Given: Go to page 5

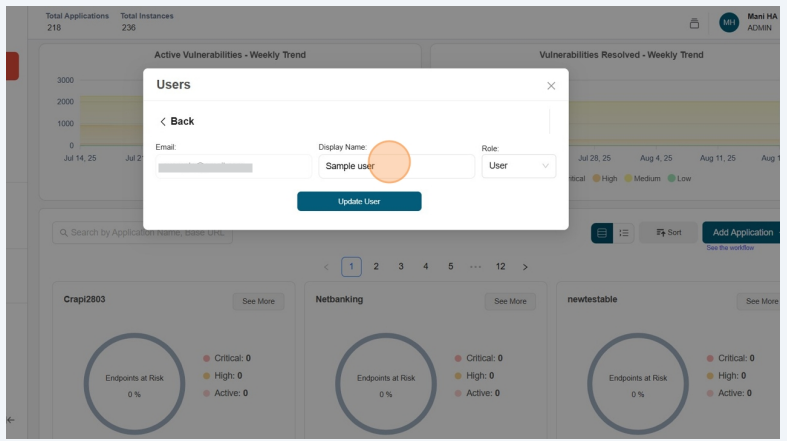Looking at the screenshot, I should pyautogui.click(x=451, y=266).
